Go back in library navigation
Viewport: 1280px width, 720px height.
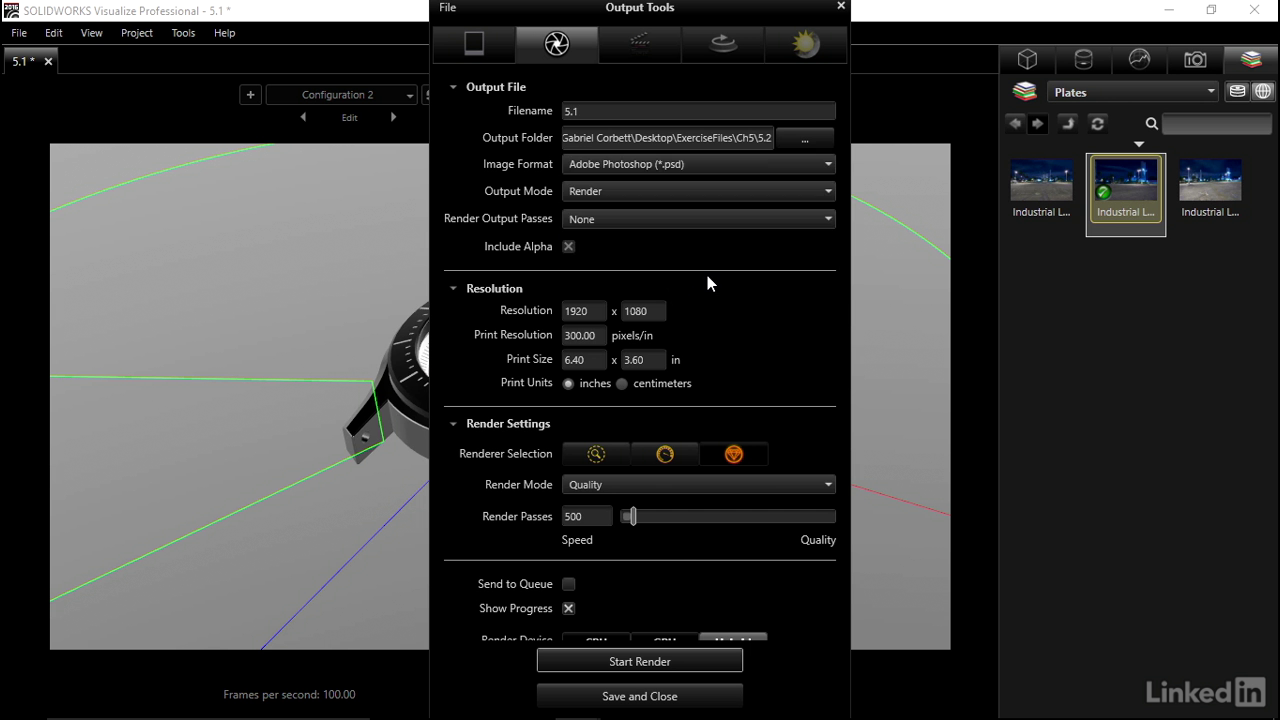tap(1015, 124)
